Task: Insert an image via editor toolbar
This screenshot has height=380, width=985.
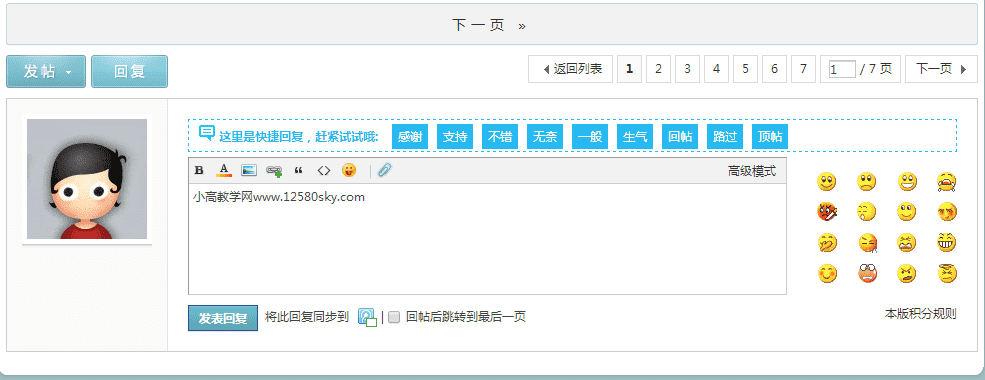Action: pyautogui.click(x=249, y=170)
